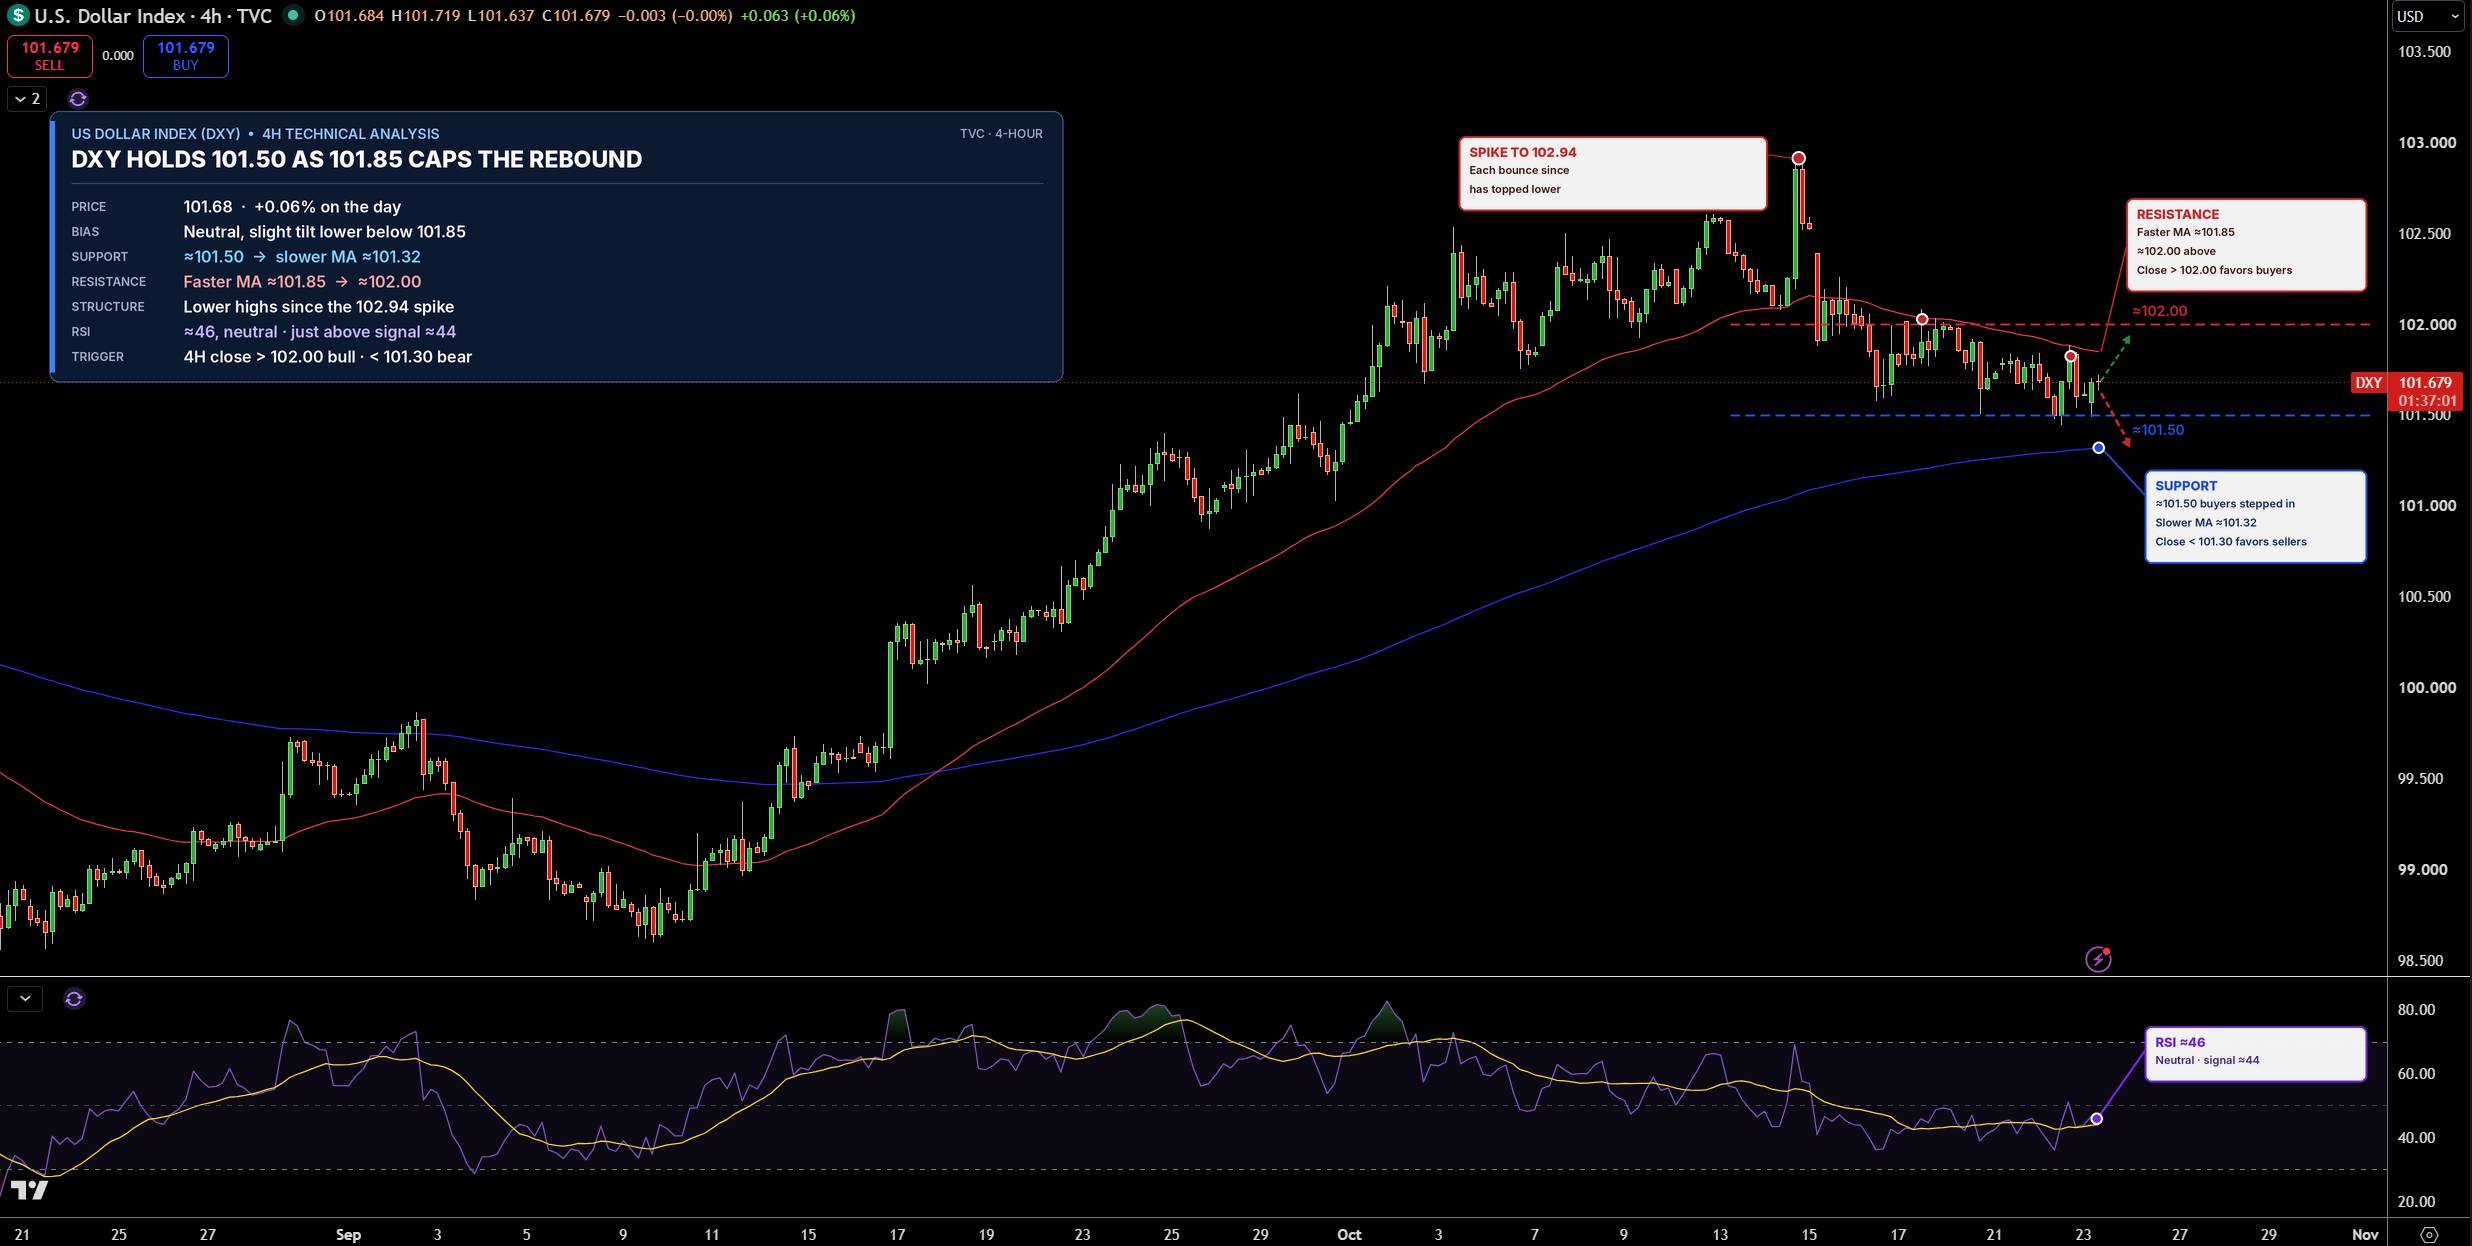Click the RESISTANCE annotation box

(x=2246, y=245)
